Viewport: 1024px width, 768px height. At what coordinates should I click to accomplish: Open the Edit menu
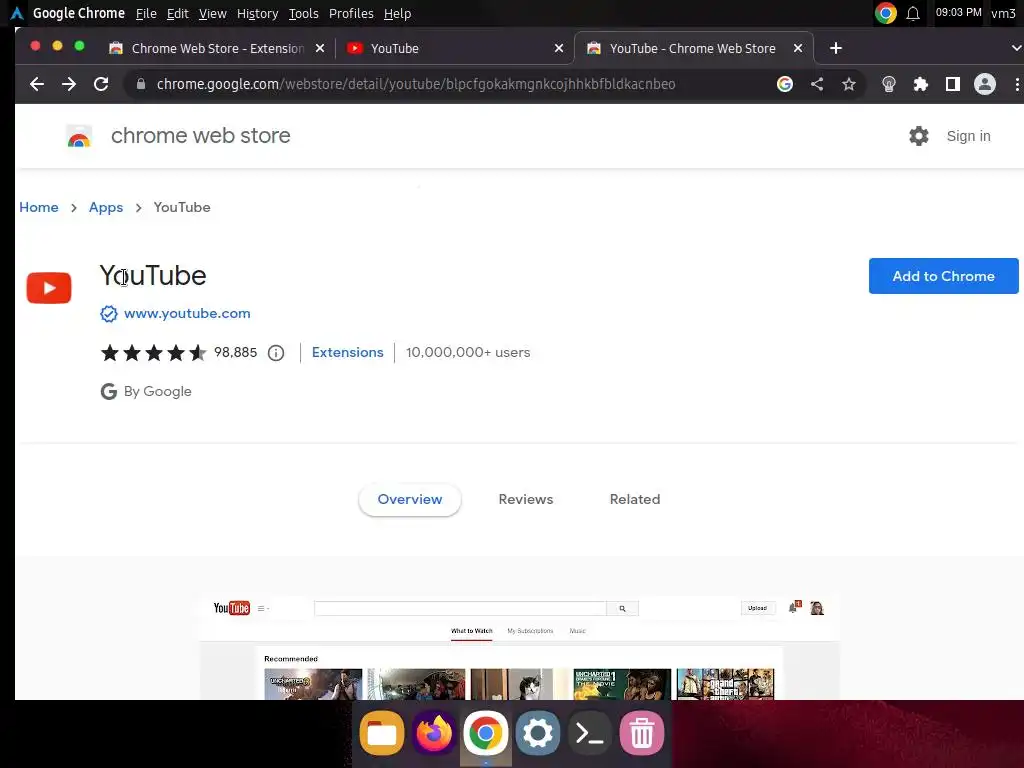pos(178,14)
